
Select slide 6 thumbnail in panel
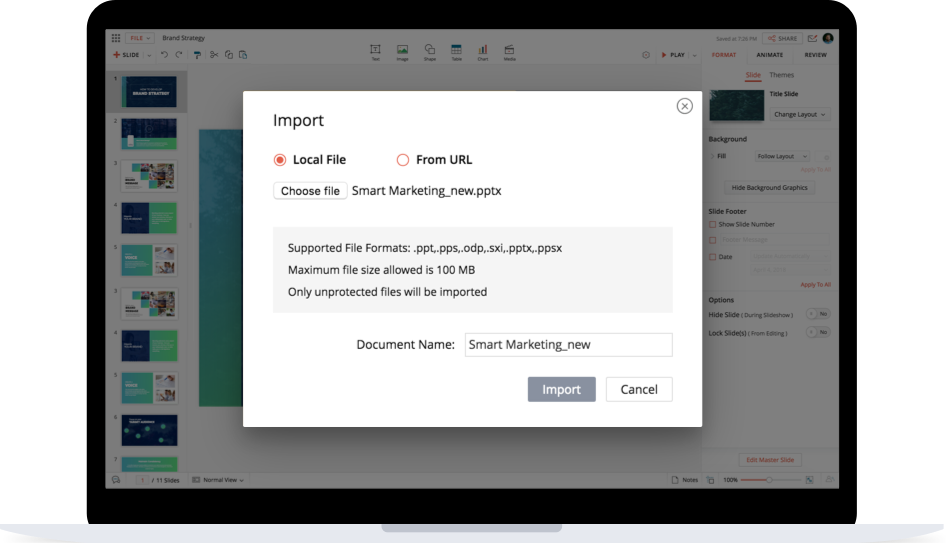tap(149, 430)
